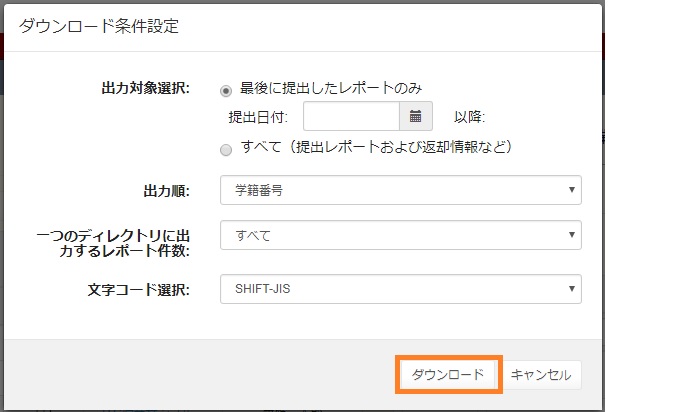This screenshot has width=700, height=412.
Task: Click the 提出日付 label text
Action: [258, 117]
